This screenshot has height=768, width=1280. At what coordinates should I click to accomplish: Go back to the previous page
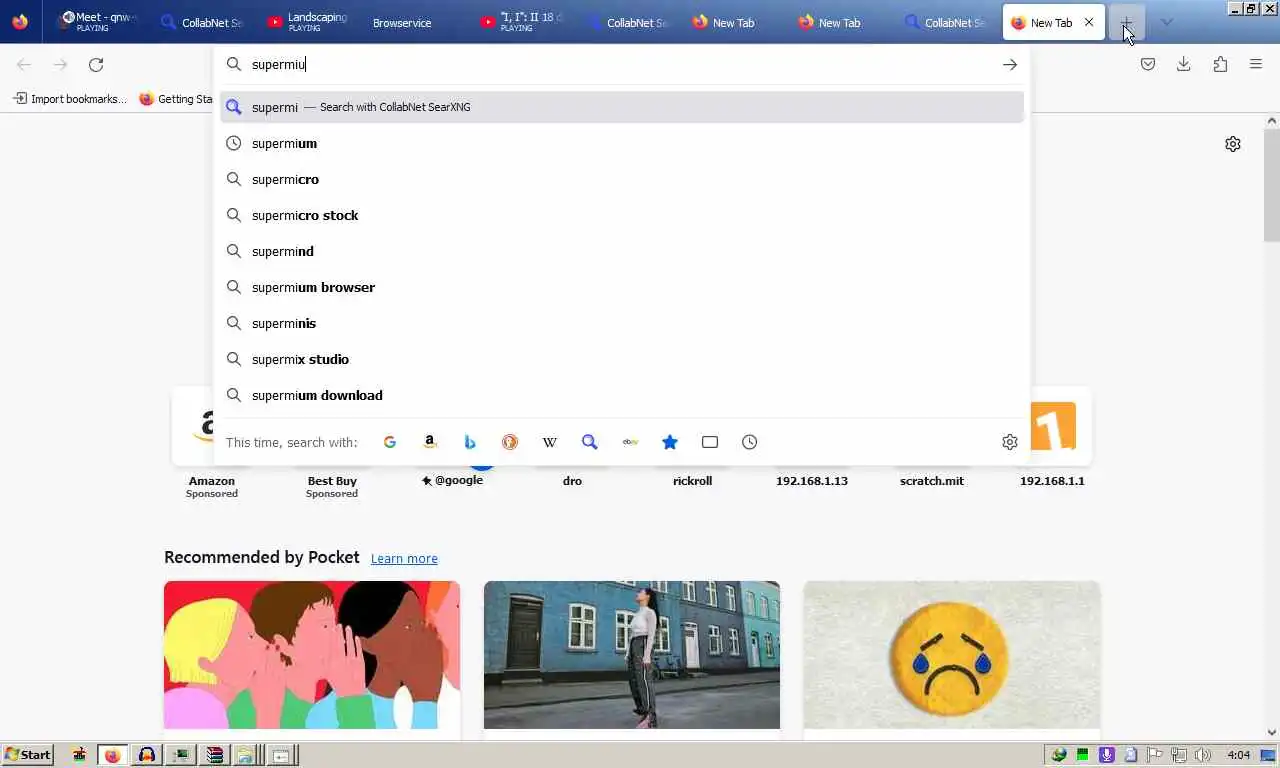24,65
